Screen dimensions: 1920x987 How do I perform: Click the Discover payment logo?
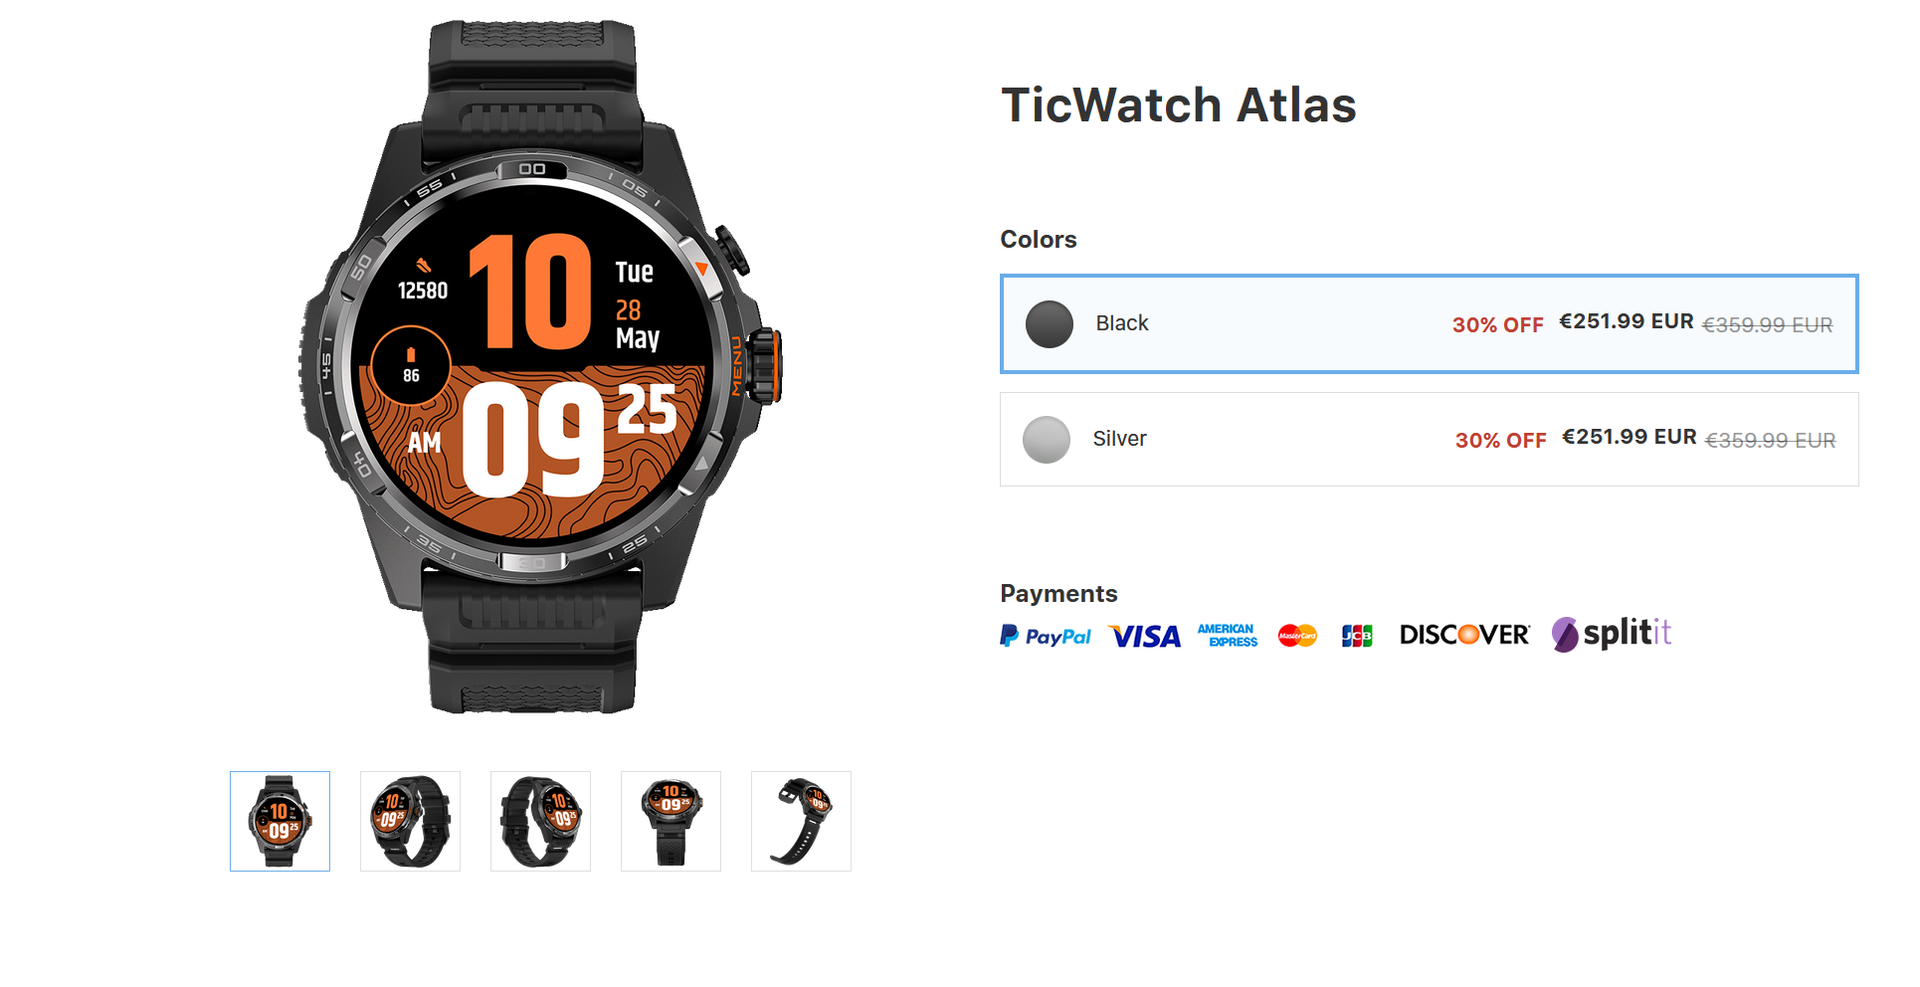click(1464, 635)
